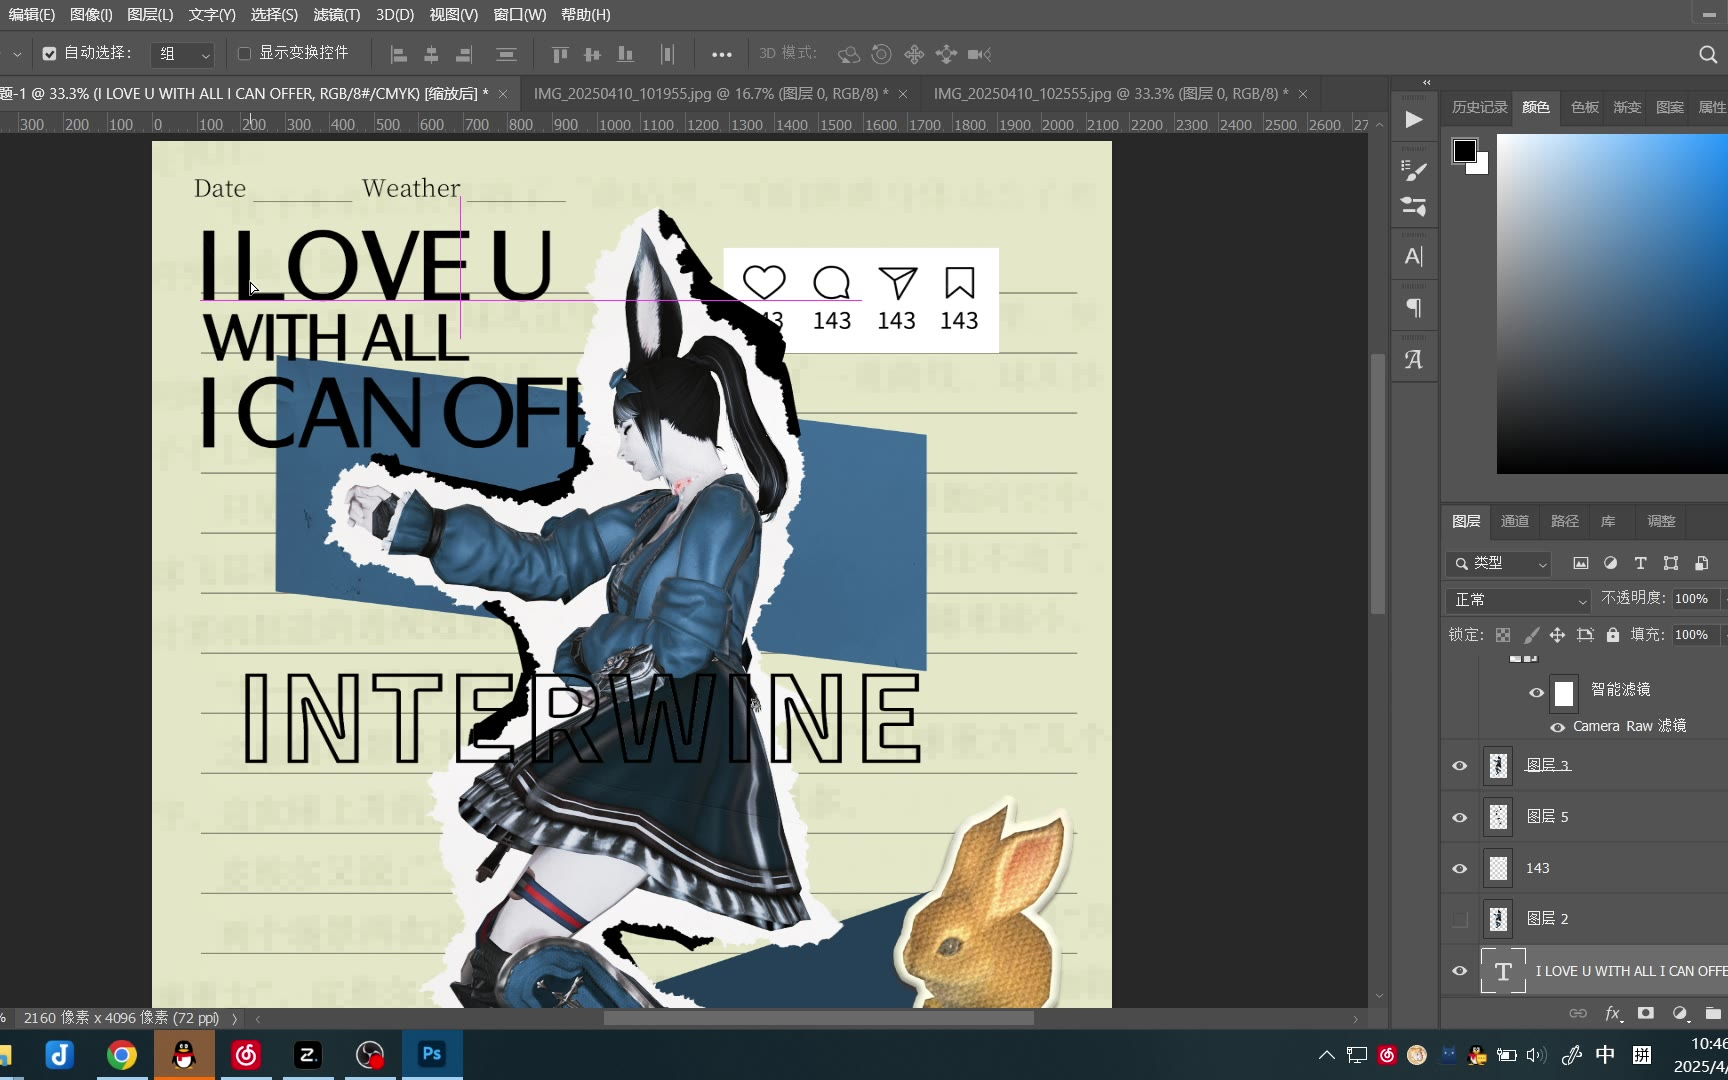
Task: Open the Actions play panel icon
Action: [1413, 120]
